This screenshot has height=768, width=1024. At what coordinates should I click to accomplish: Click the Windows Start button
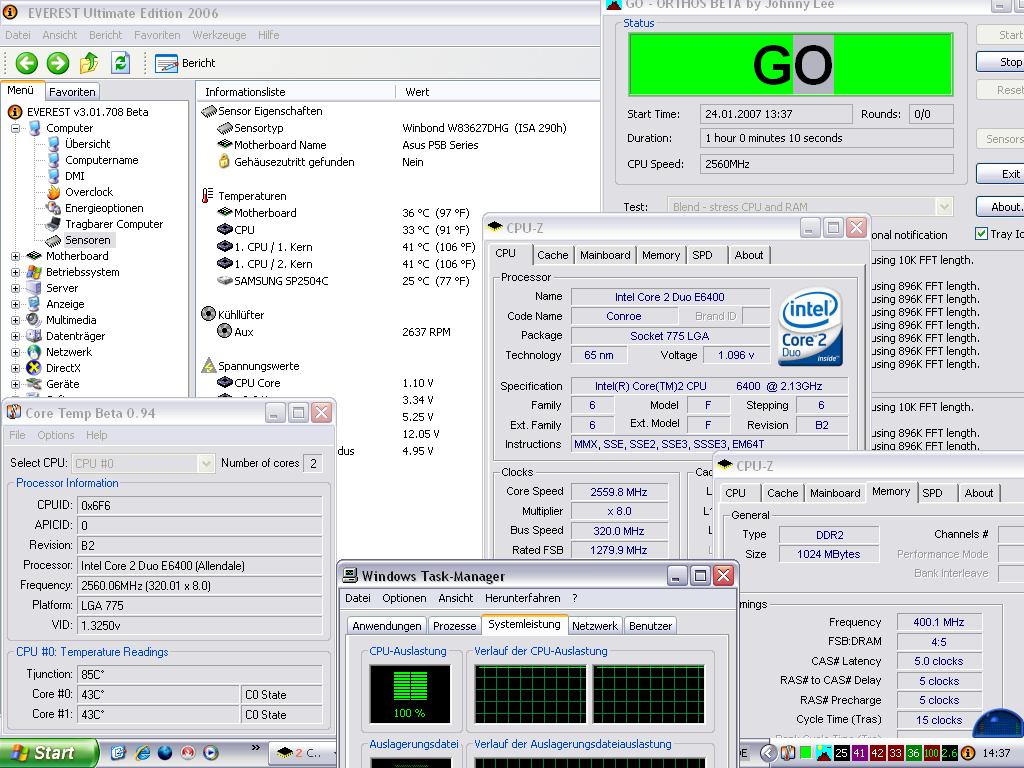(x=48, y=753)
